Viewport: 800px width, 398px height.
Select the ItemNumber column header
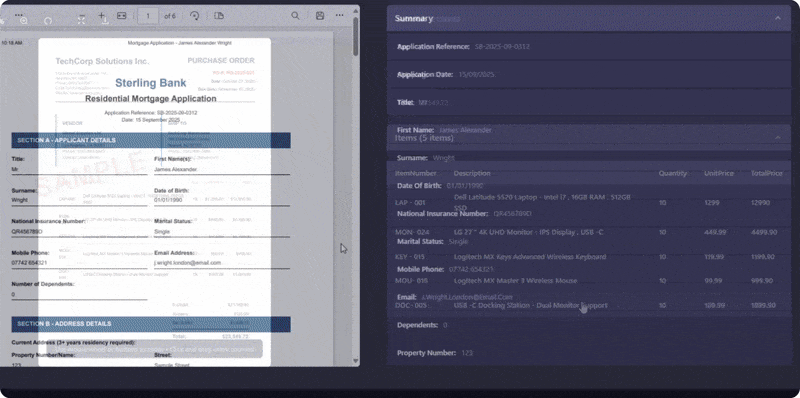tap(415, 173)
